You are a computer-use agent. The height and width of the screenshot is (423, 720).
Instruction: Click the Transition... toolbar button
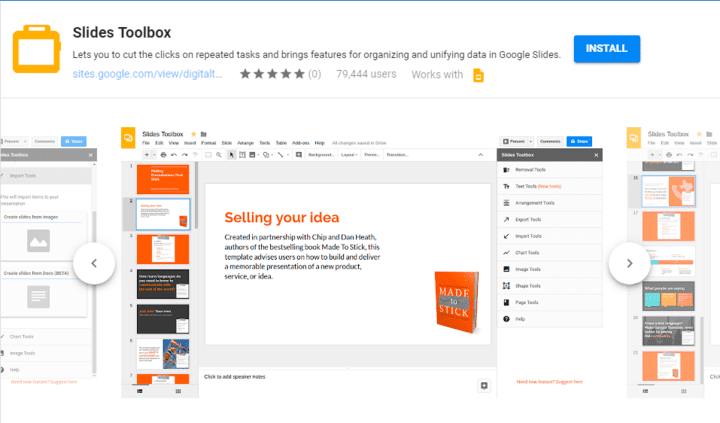[x=397, y=155]
